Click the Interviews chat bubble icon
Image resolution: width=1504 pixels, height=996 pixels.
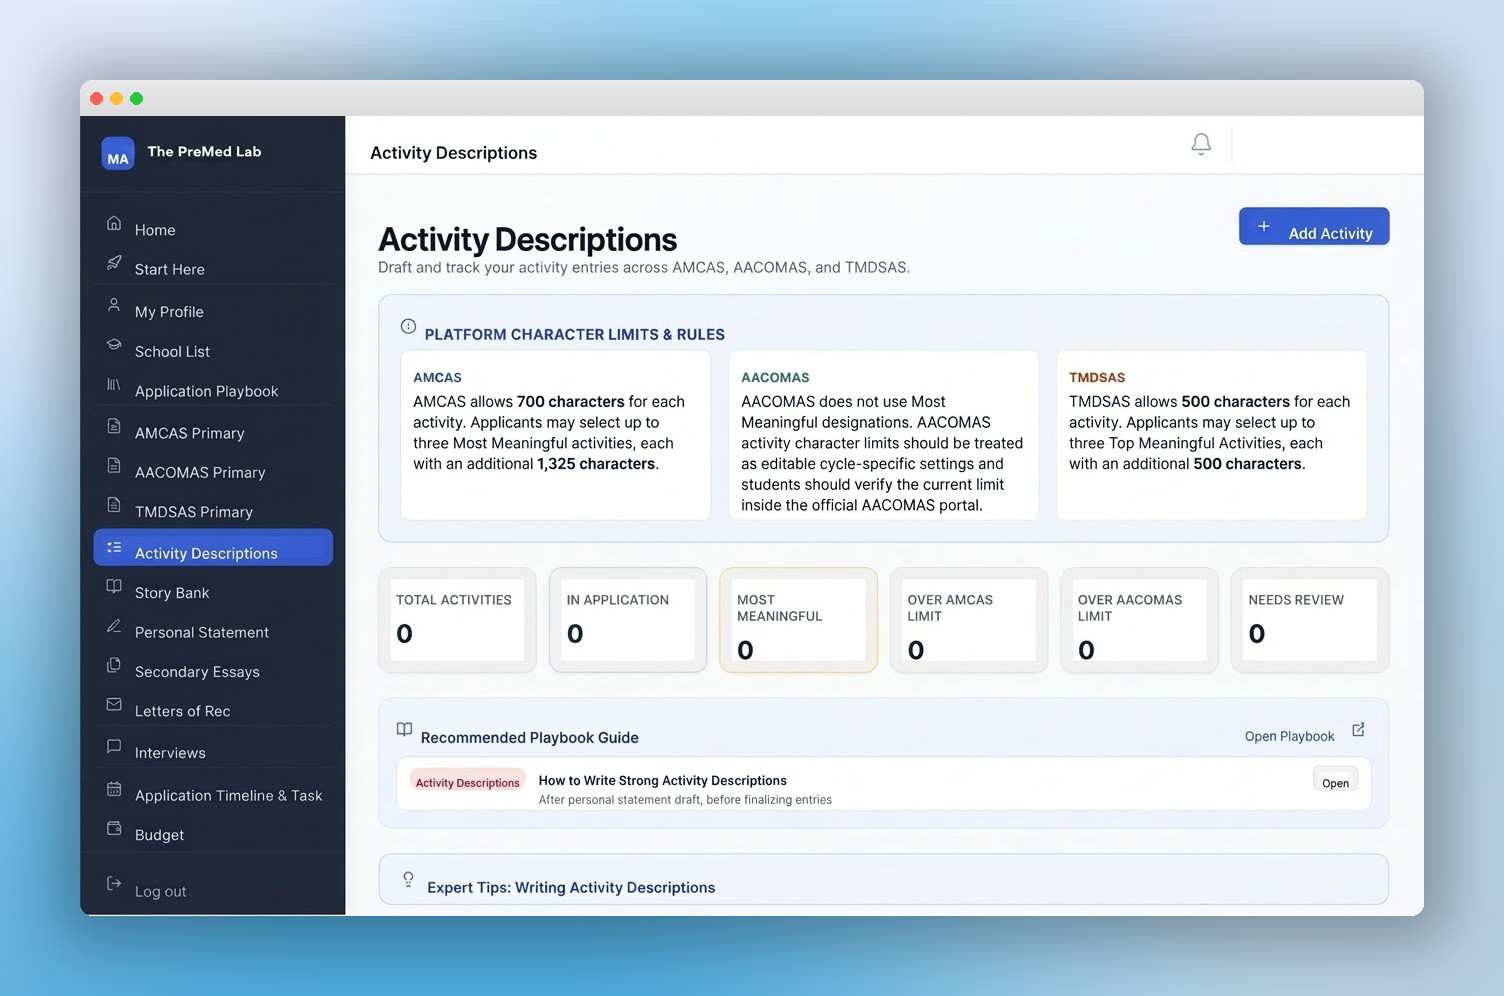(114, 747)
